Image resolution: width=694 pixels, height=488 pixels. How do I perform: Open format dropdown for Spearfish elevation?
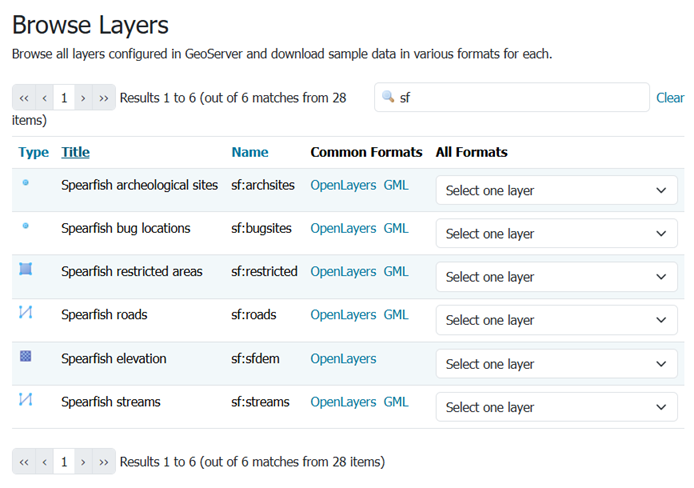click(x=556, y=364)
